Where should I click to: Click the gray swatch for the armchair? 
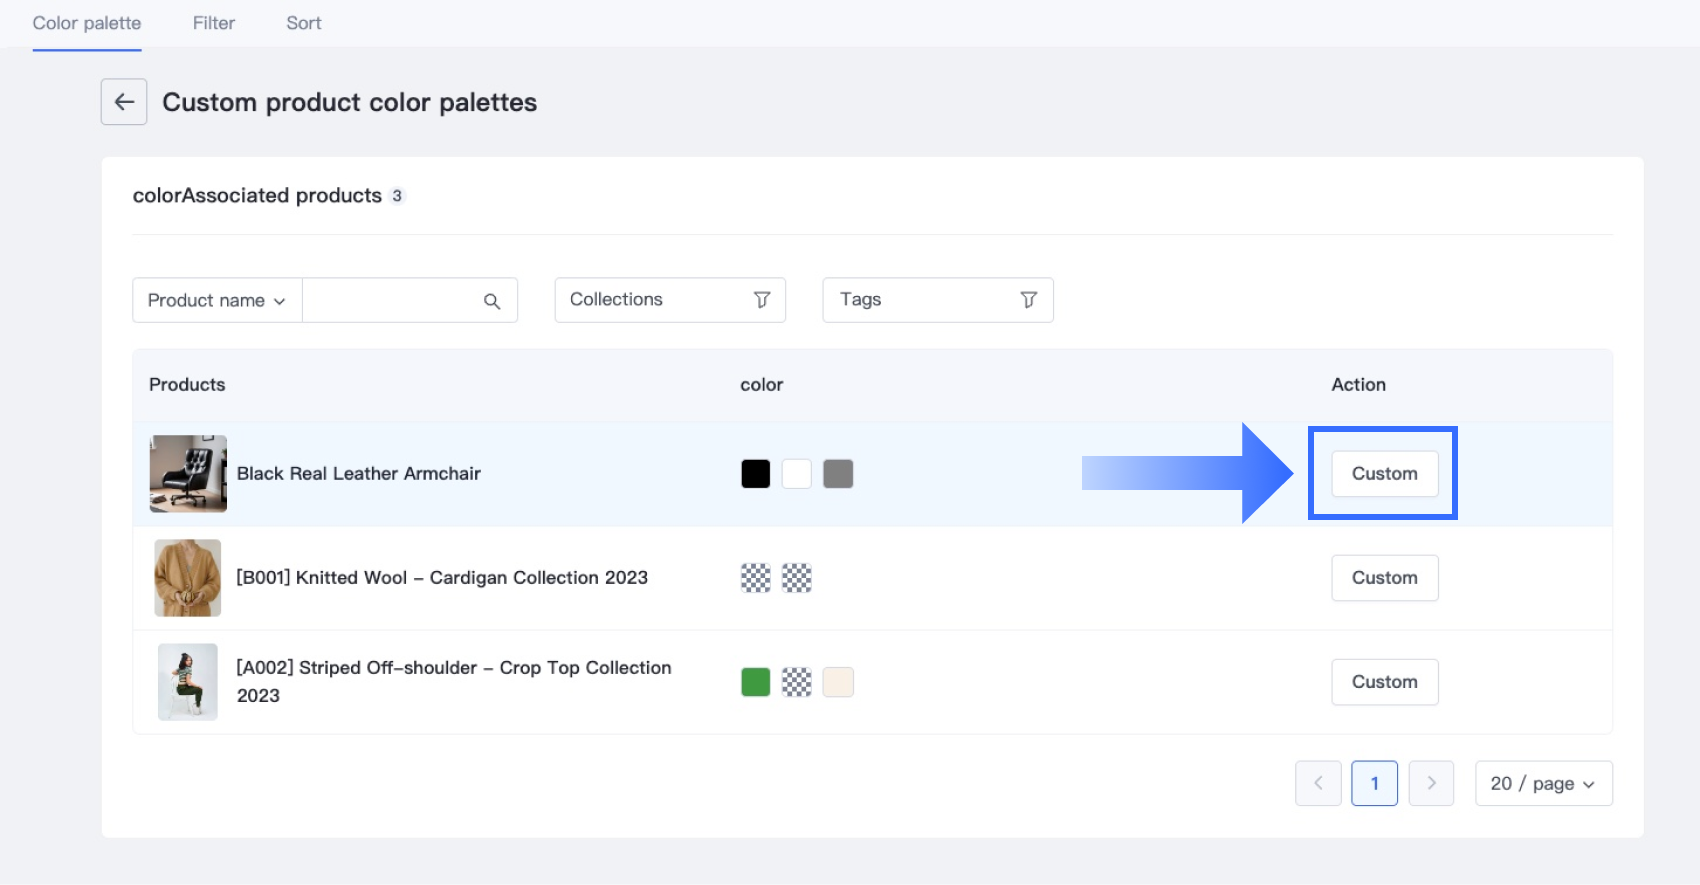pyautogui.click(x=838, y=474)
